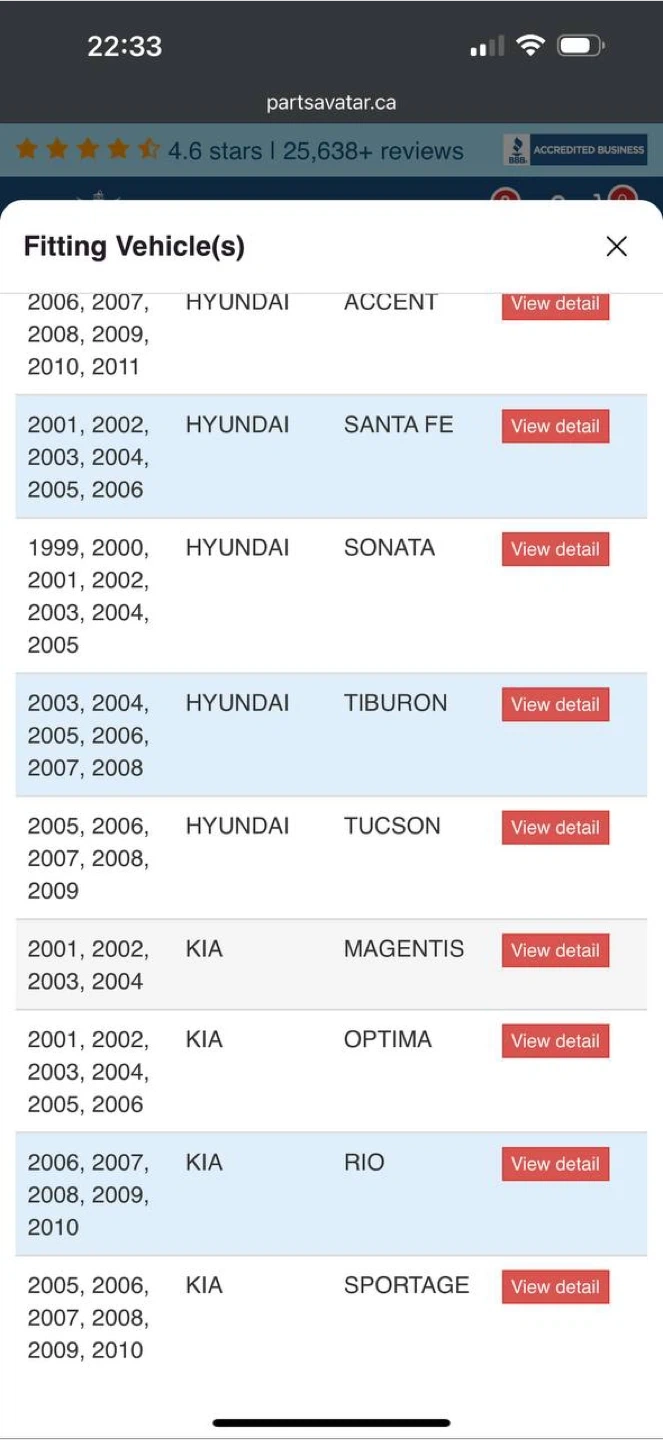The height and width of the screenshot is (1440, 663).
Task: Tap the cellular signal icon
Action: click(487, 46)
